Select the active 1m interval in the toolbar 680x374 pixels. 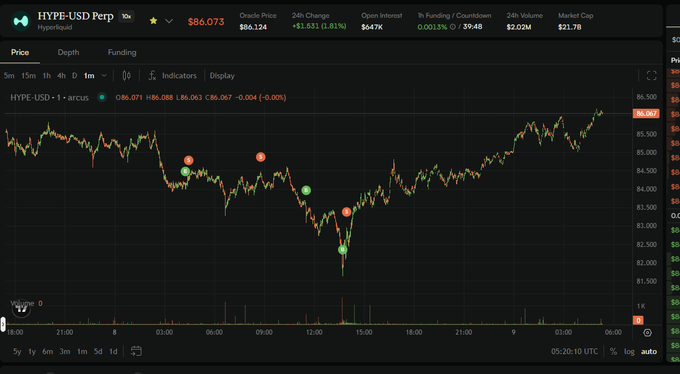(x=89, y=75)
